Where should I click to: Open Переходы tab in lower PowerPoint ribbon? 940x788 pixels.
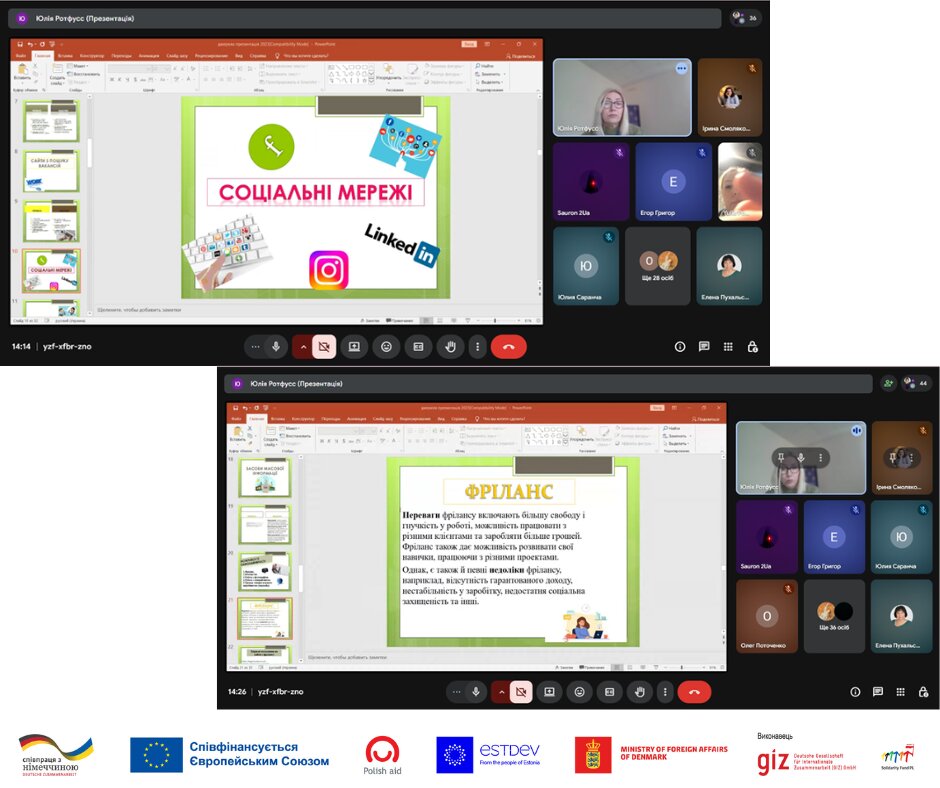[x=330, y=419]
